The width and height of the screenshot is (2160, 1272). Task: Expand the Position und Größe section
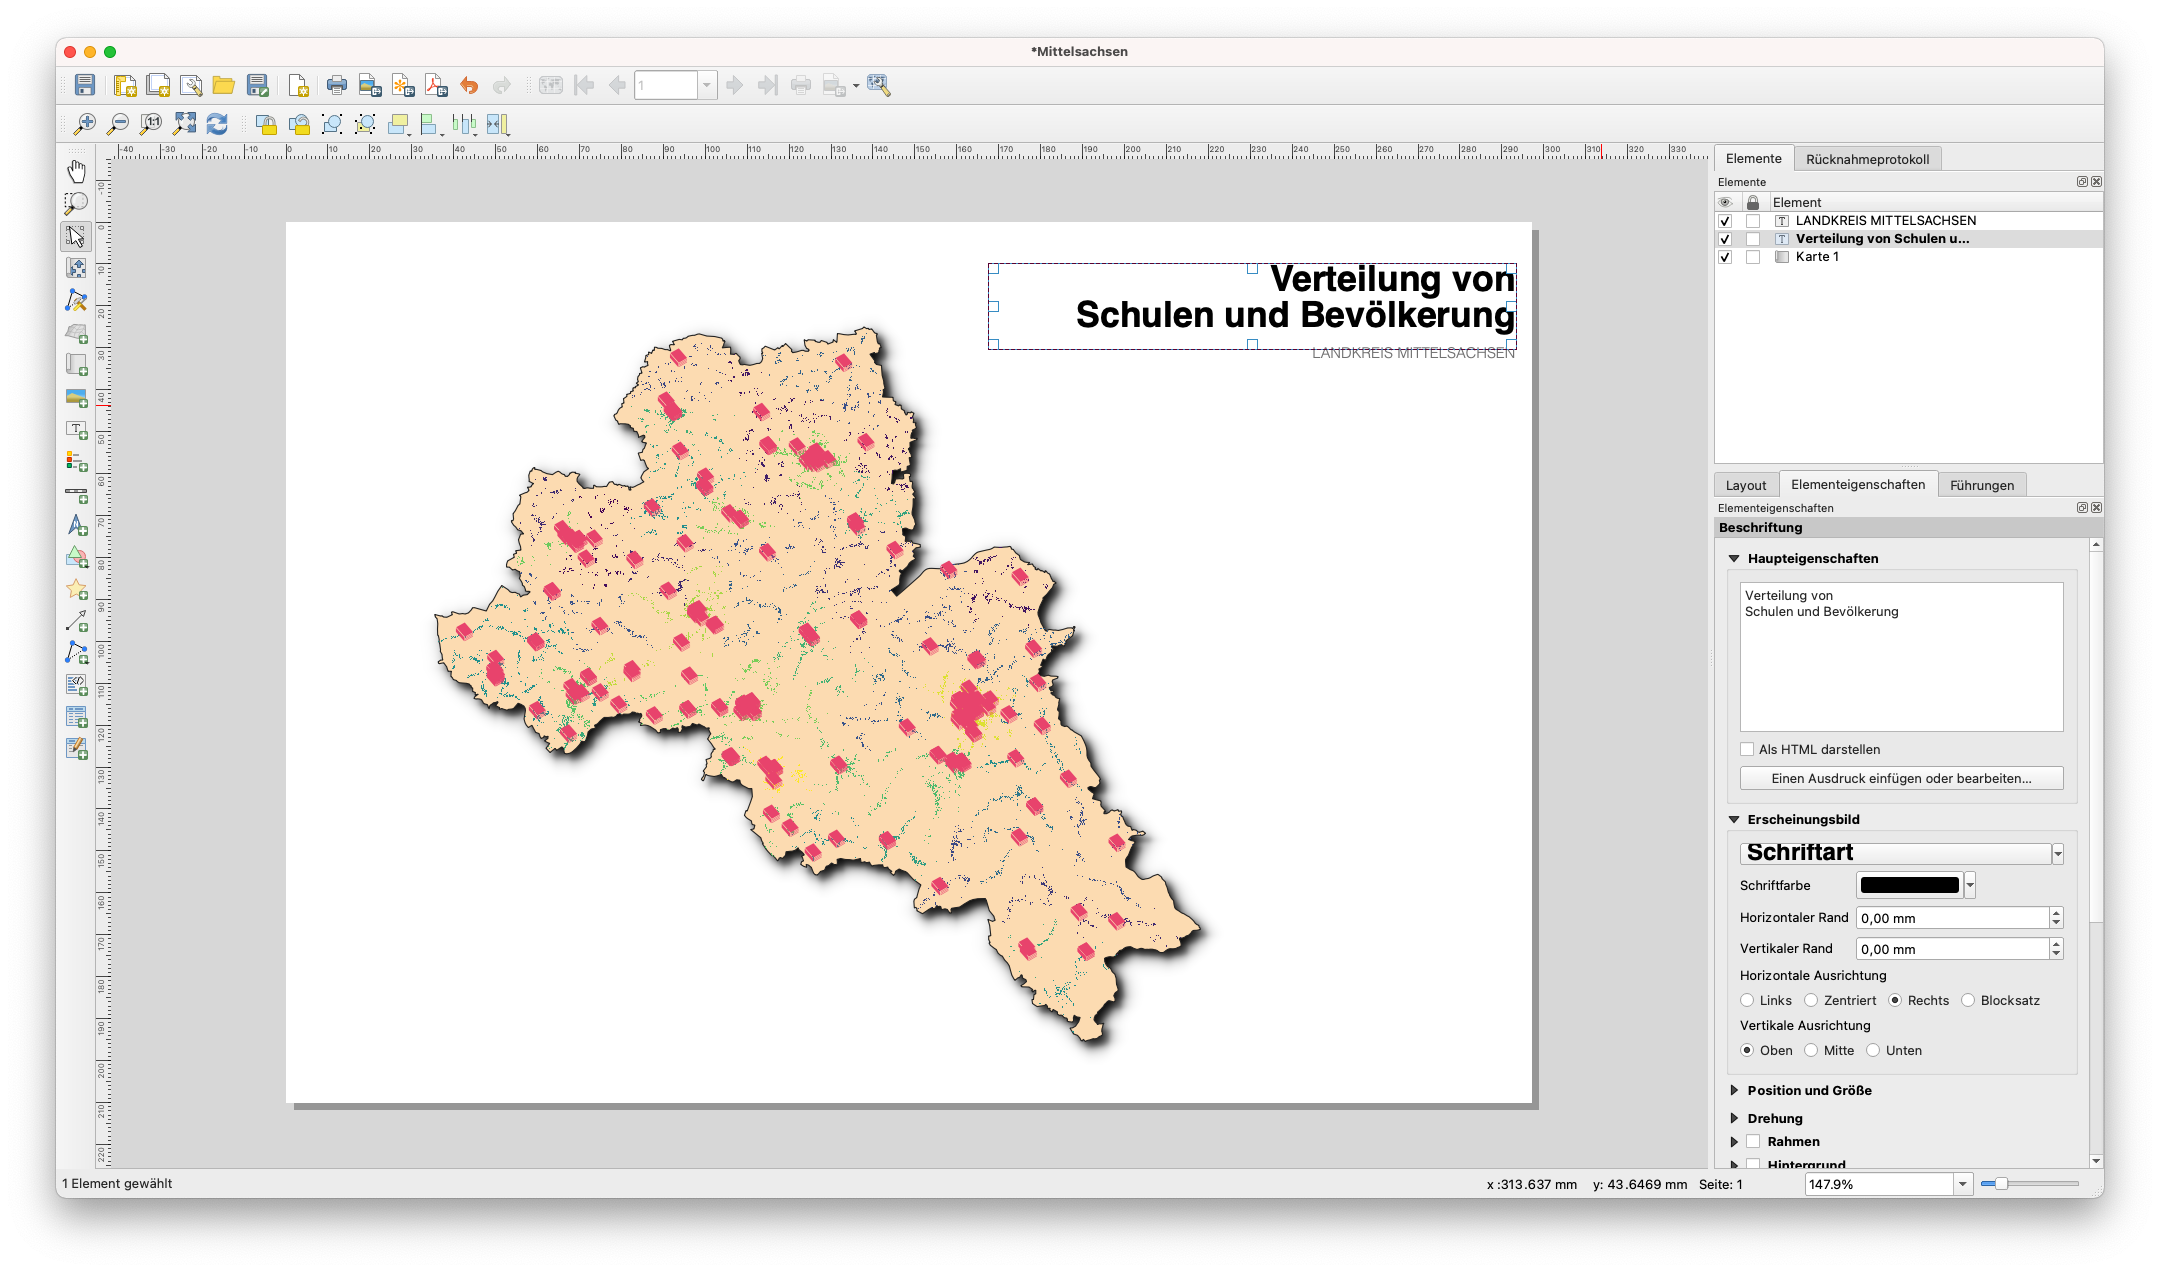[x=1734, y=1090]
